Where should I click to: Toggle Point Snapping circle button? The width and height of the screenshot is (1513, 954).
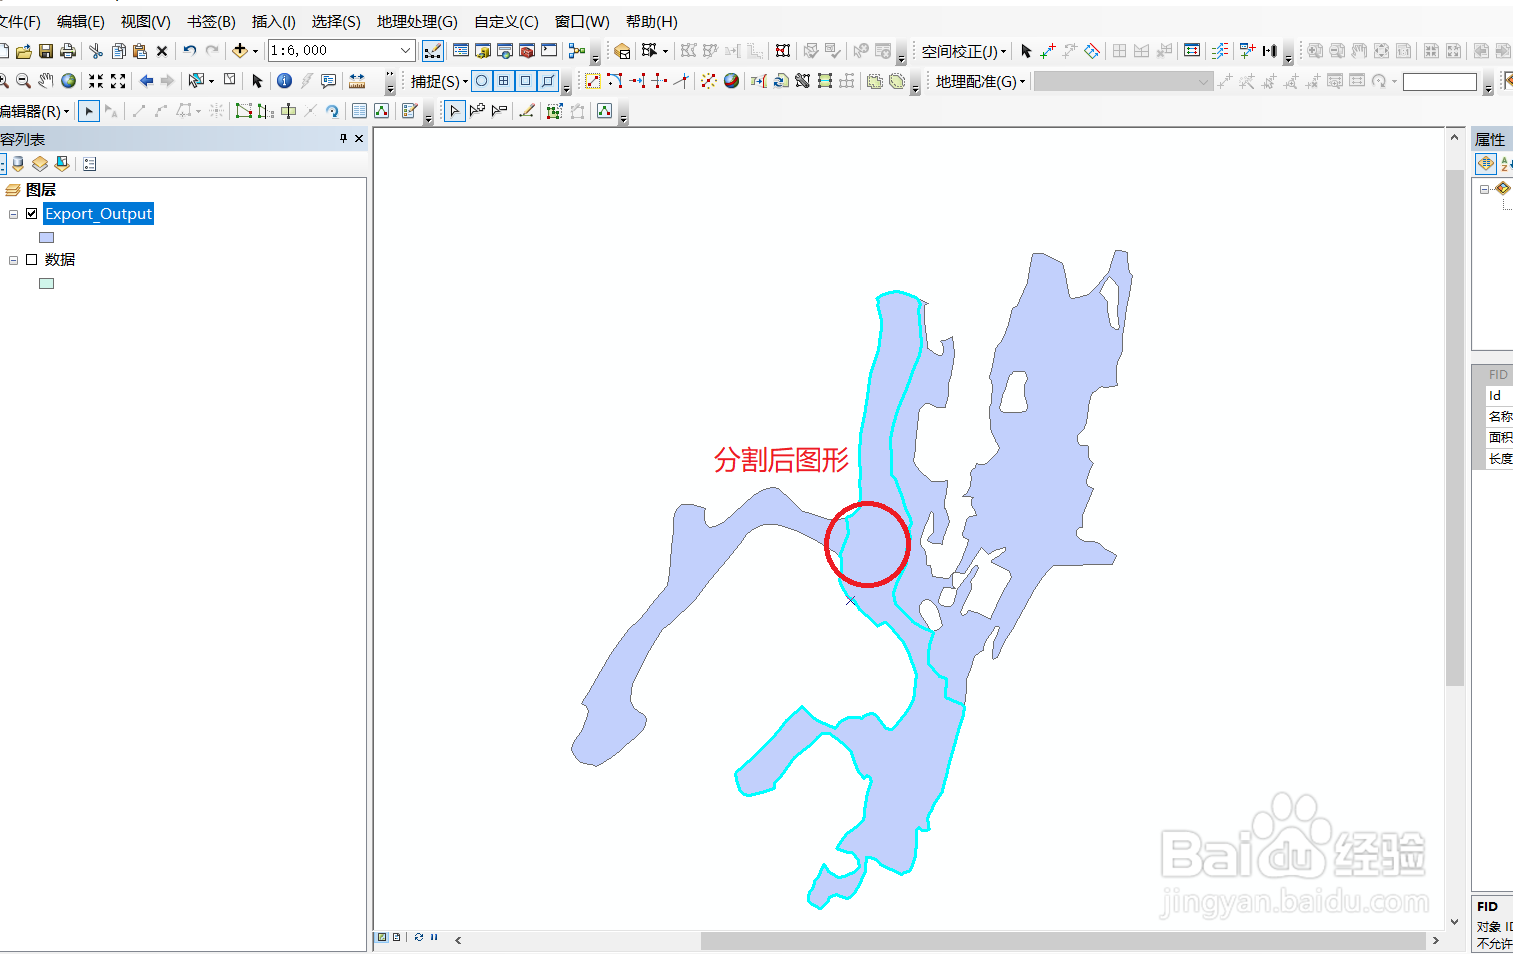coord(482,81)
